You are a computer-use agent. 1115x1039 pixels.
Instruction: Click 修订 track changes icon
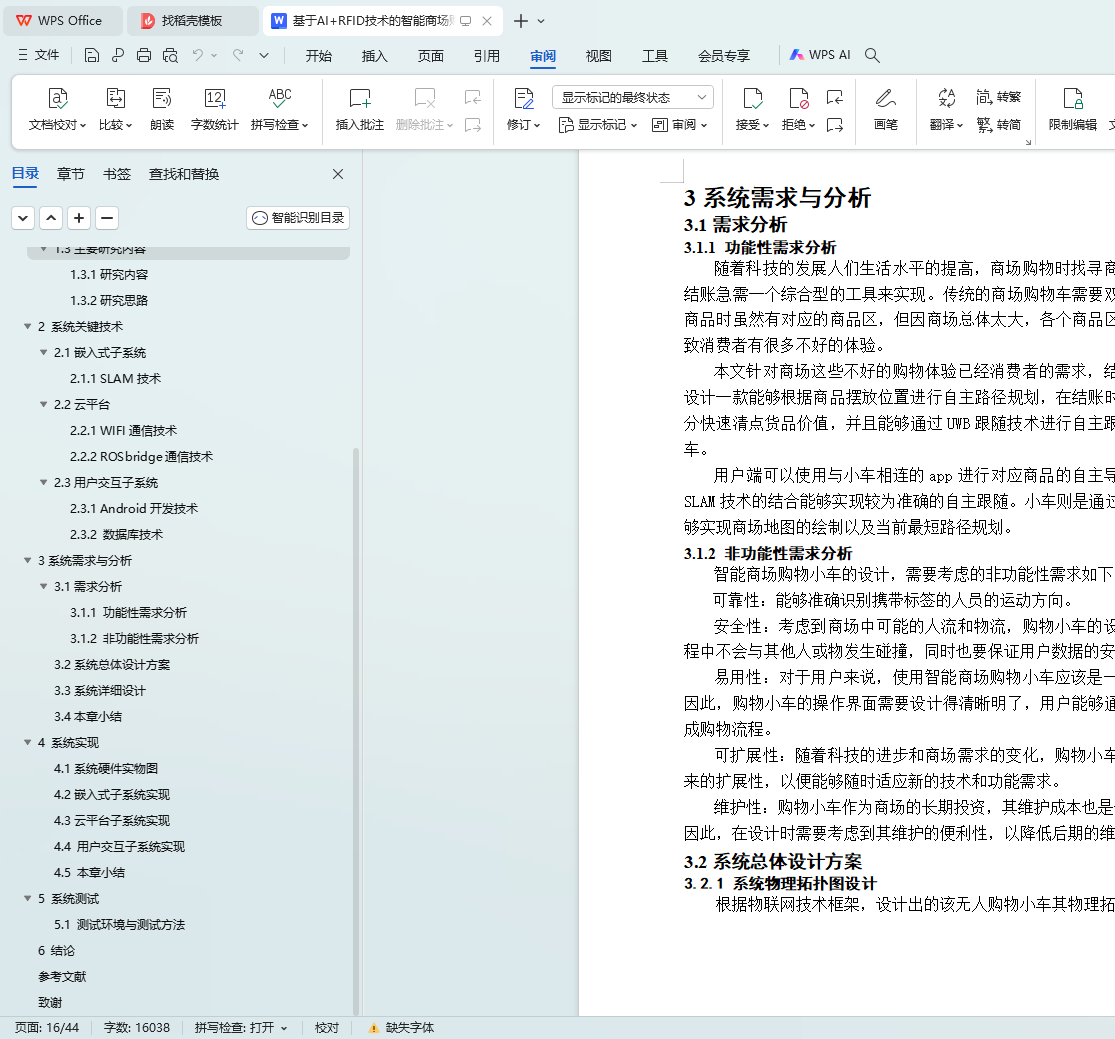(x=523, y=99)
